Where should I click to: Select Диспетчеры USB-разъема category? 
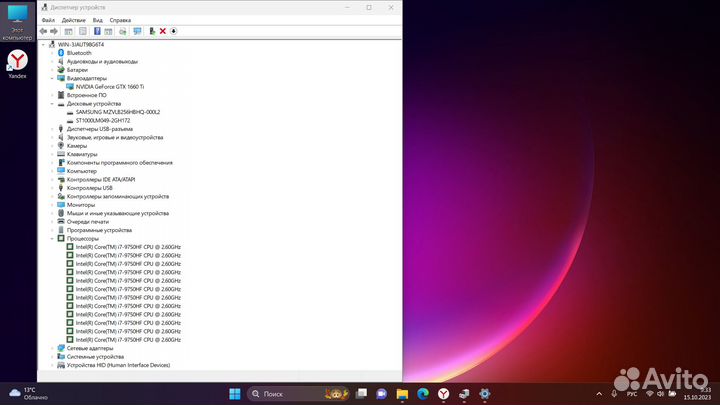100,129
